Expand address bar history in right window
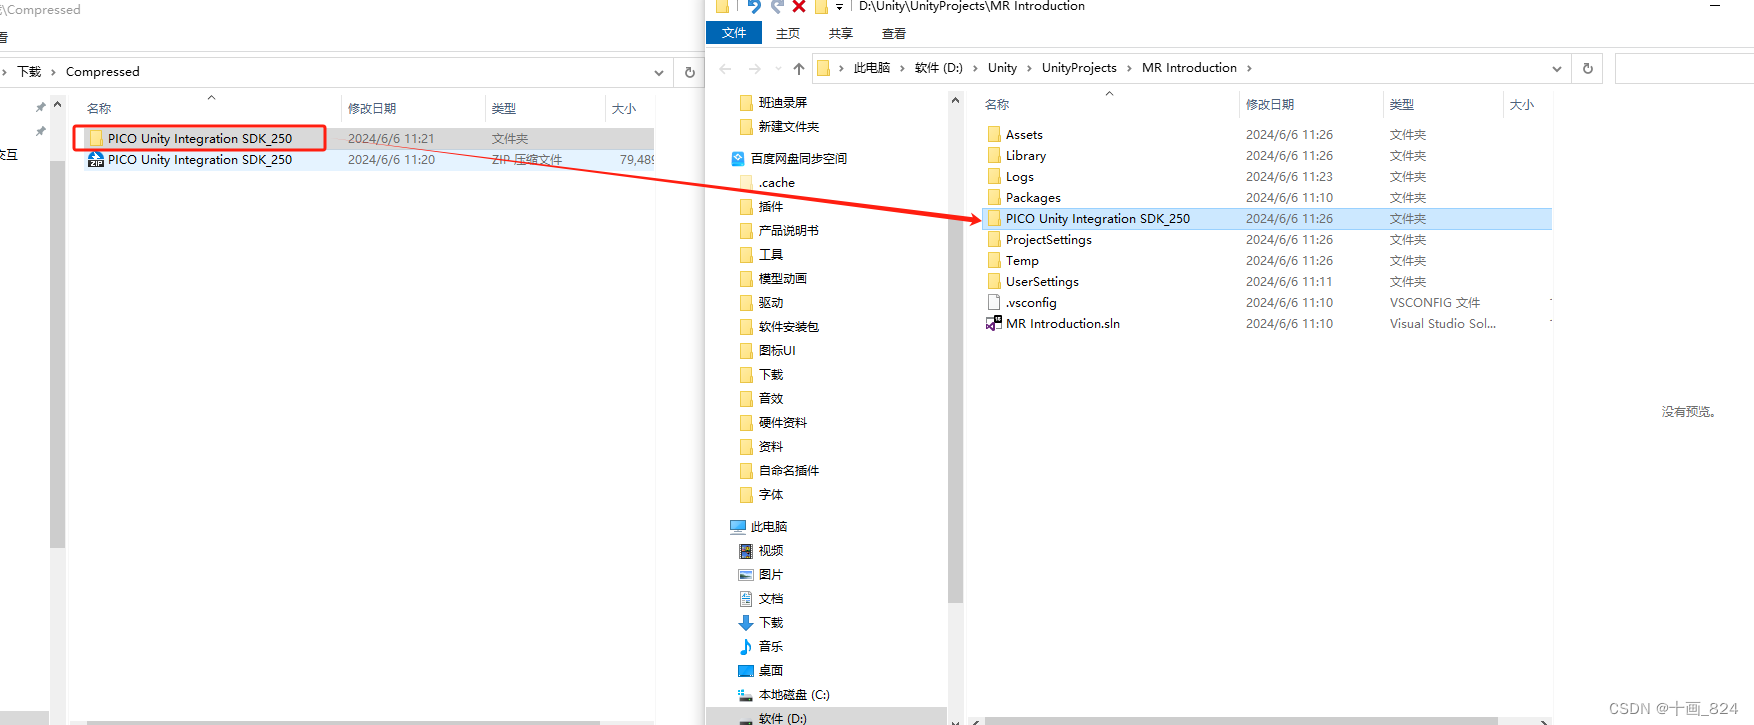The width and height of the screenshot is (1754, 725). 1557,69
